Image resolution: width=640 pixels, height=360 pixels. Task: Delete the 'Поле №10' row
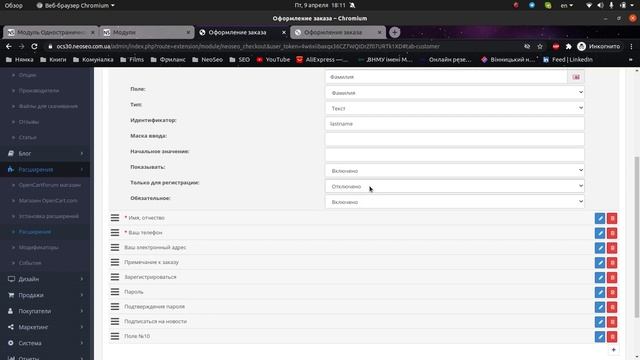[612, 337]
